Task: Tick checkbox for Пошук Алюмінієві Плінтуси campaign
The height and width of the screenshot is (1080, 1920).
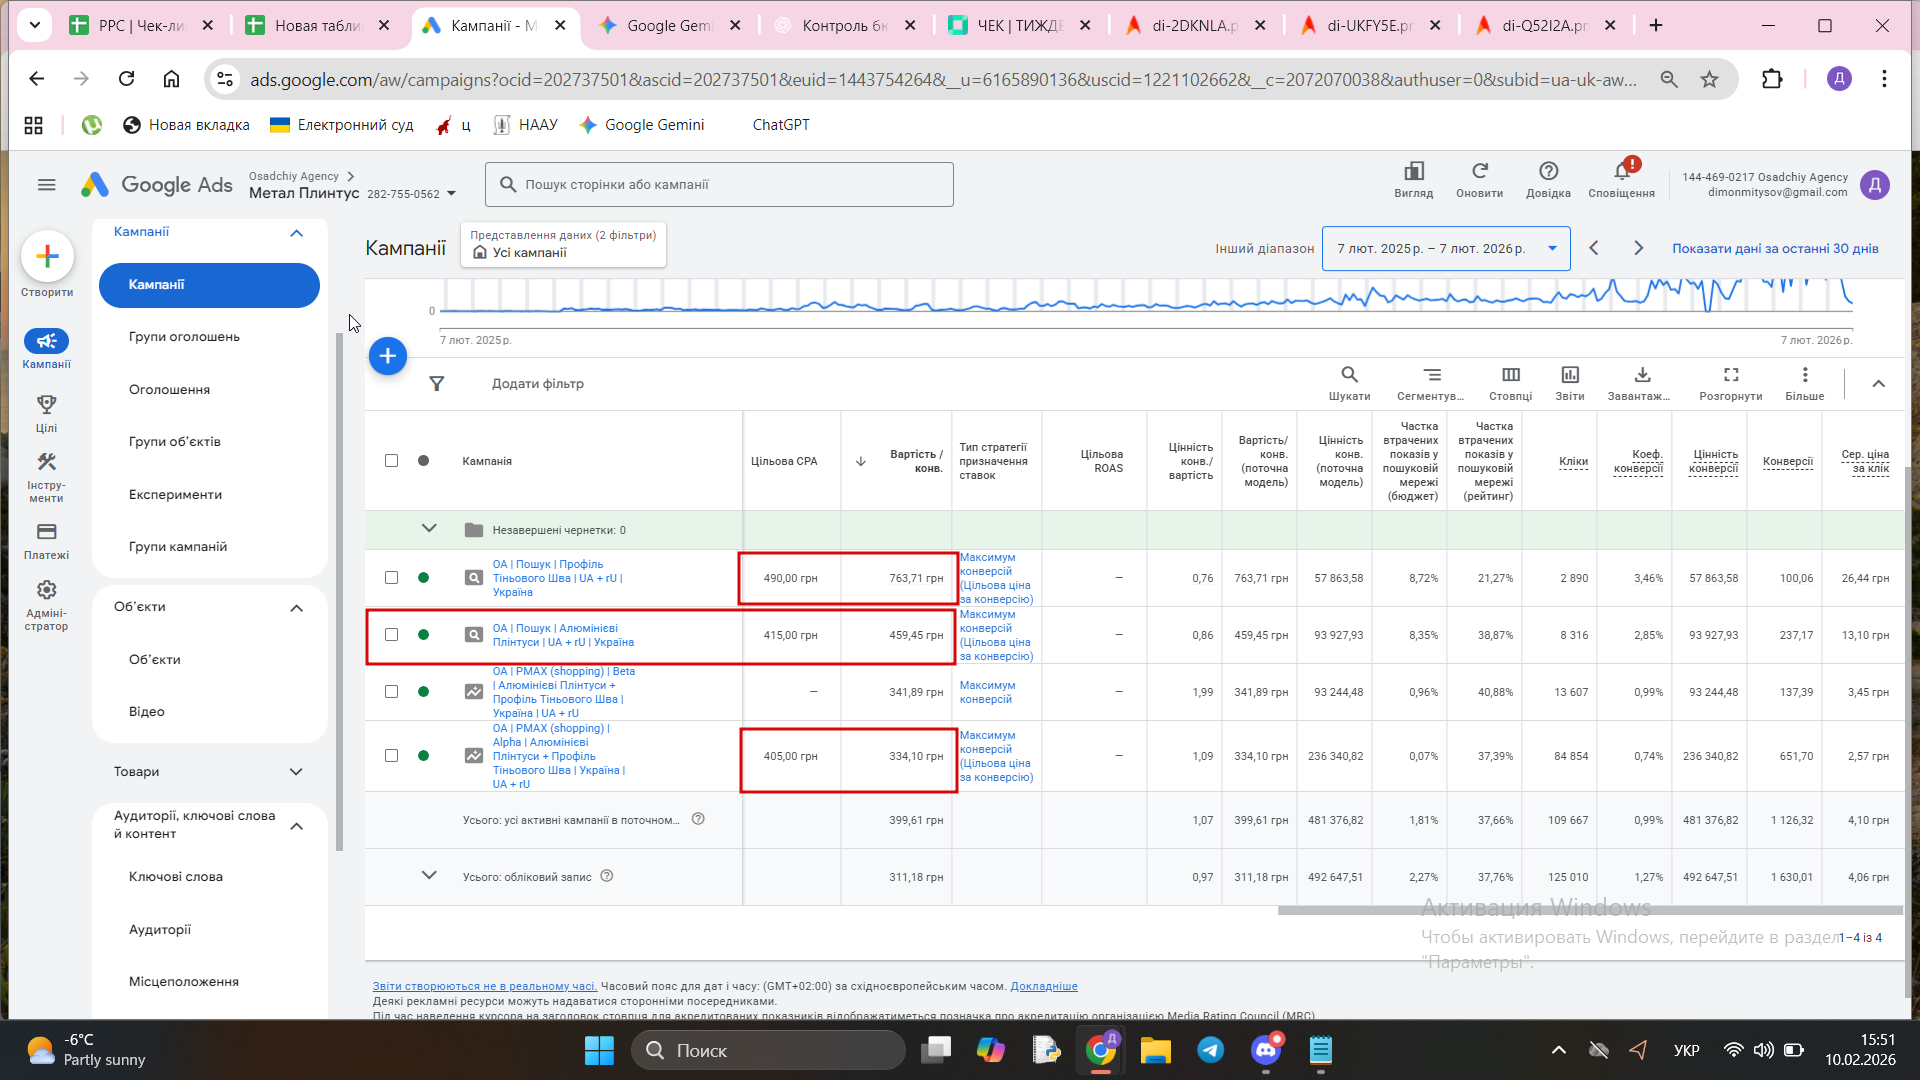Action: [x=391, y=635]
